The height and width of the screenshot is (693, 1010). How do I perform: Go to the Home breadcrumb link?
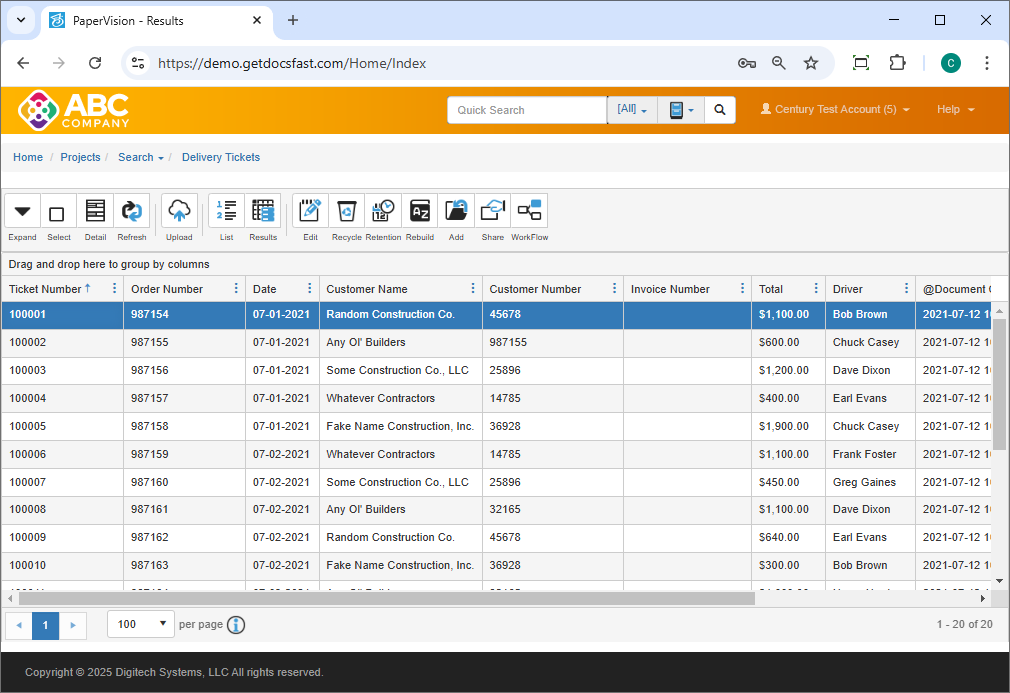(x=28, y=157)
